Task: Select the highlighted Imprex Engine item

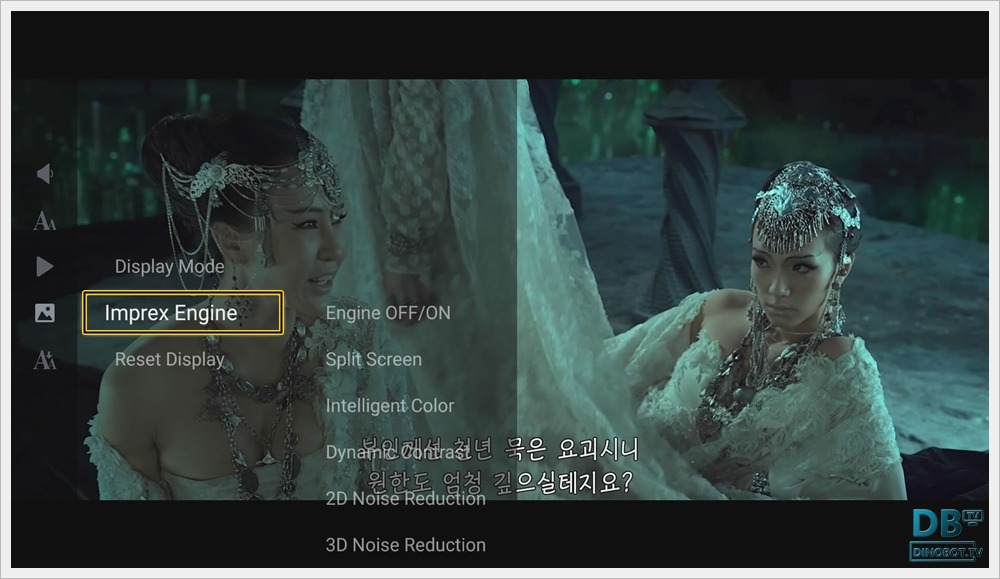Action: (183, 312)
